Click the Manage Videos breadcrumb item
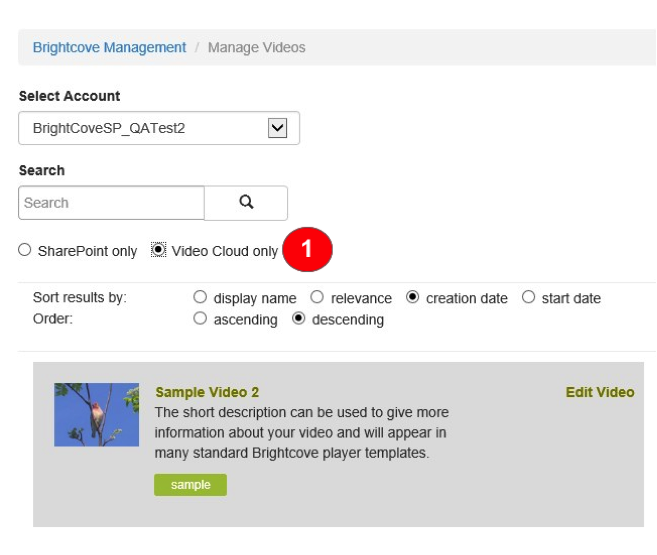Screen dimensions: 657x555 click(x=256, y=47)
